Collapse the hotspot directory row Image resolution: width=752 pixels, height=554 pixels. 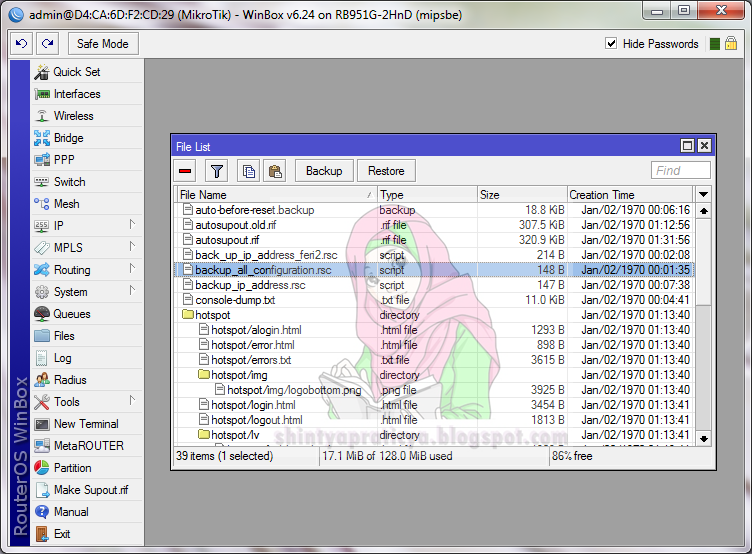pos(434,315)
